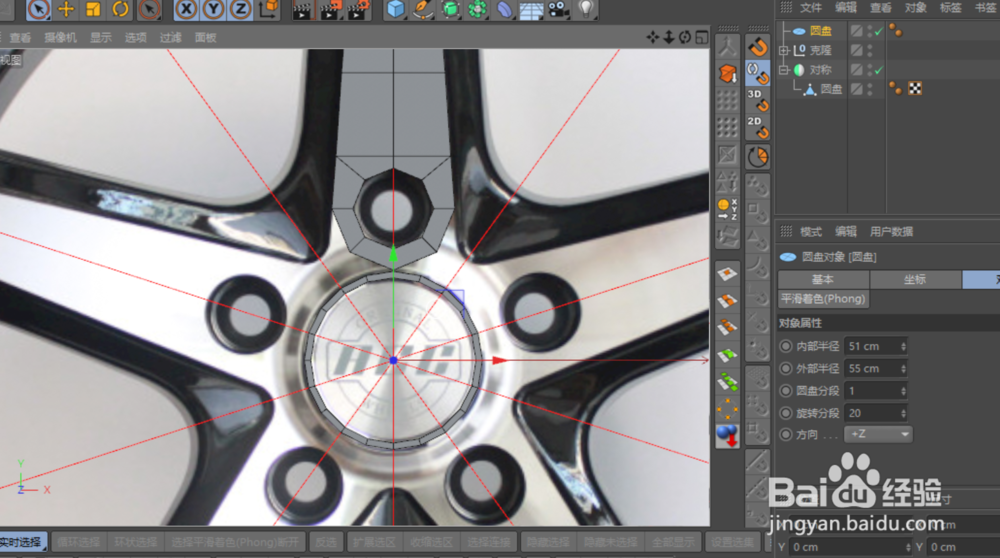Toggle 外部半径 animation dot

click(786, 369)
